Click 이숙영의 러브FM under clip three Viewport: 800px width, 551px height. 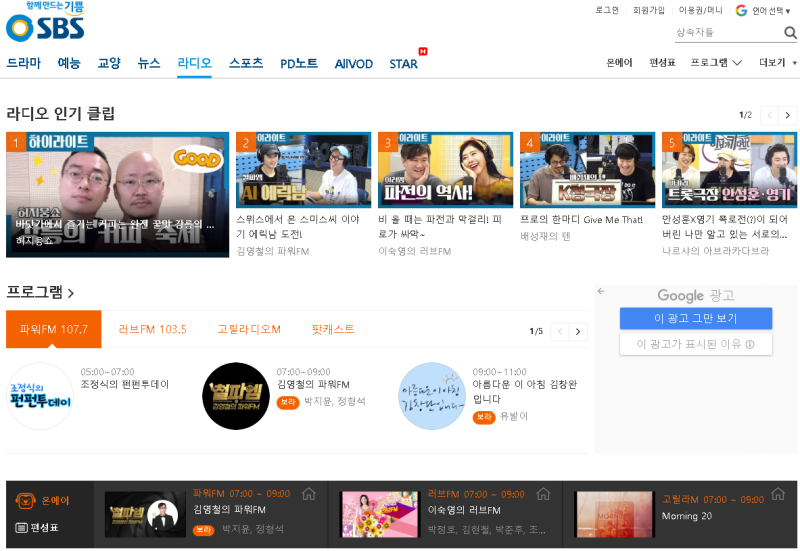click(x=415, y=251)
